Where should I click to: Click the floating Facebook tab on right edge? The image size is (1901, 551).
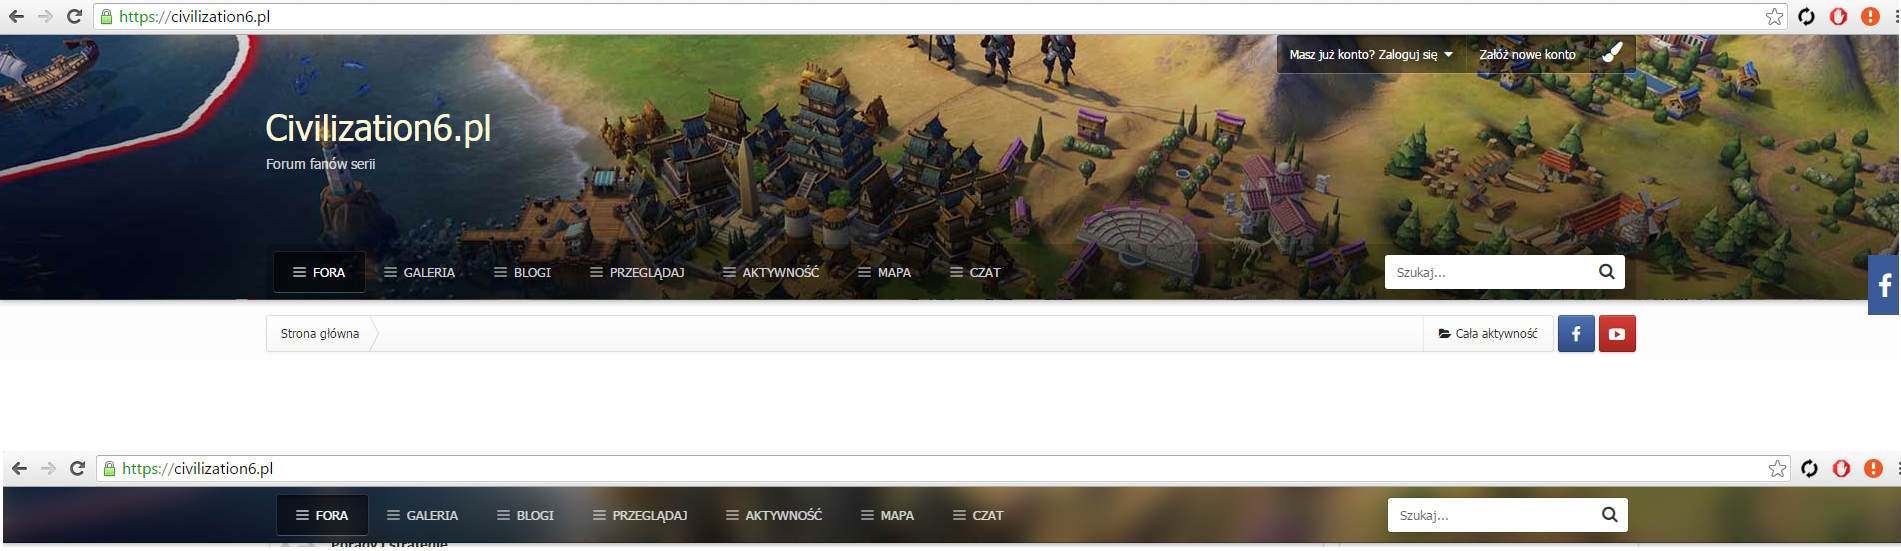point(1884,286)
